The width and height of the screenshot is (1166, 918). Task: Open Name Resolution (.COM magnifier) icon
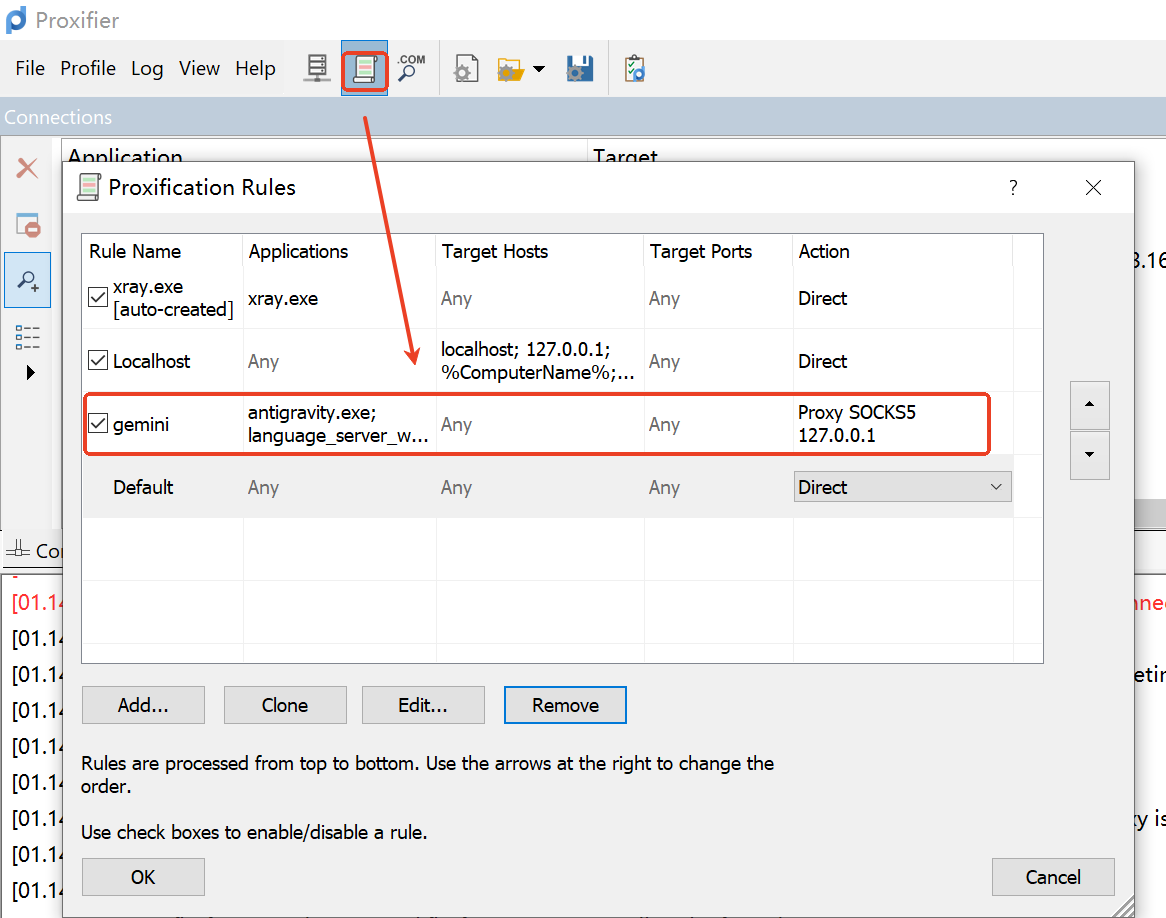(x=410, y=69)
